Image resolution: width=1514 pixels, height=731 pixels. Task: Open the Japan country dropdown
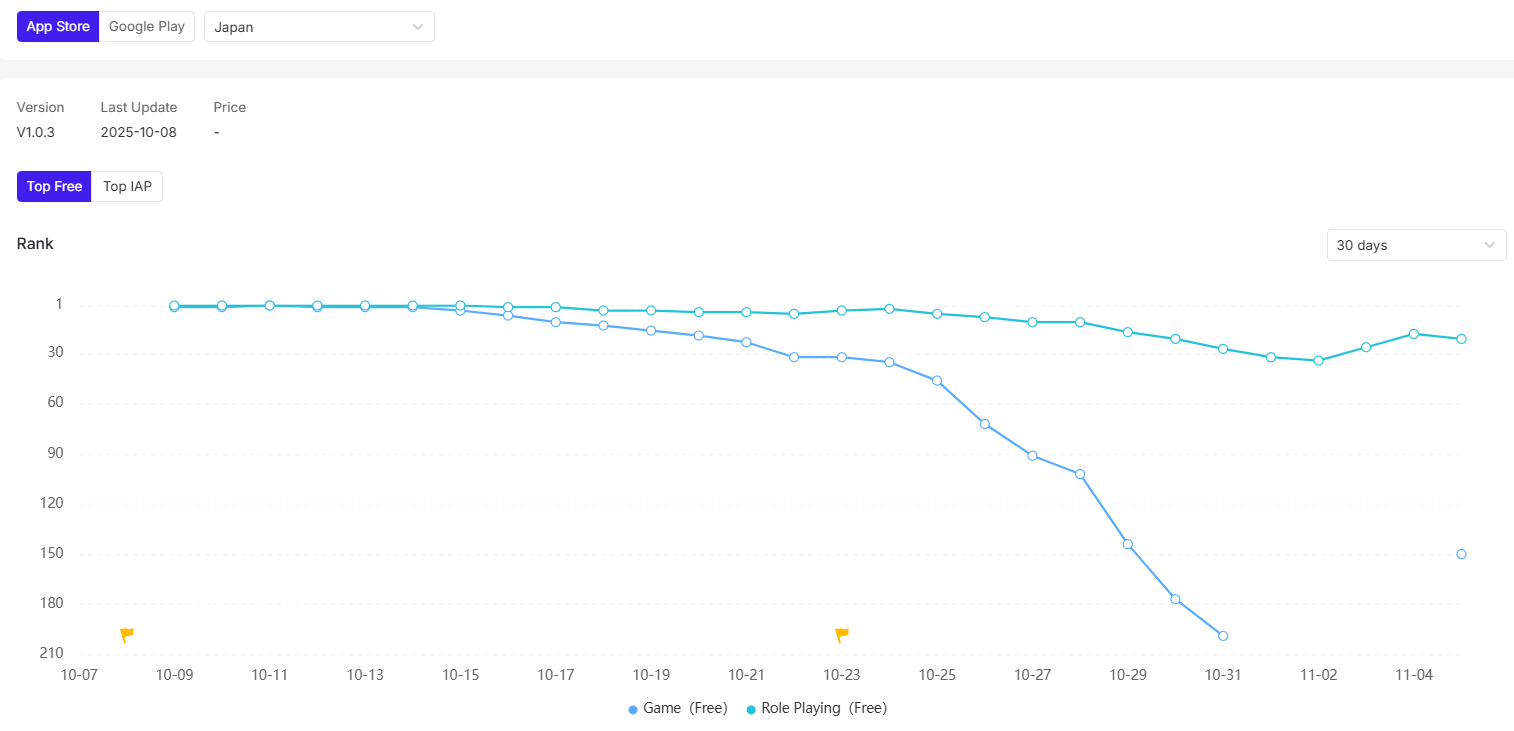(319, 27)
